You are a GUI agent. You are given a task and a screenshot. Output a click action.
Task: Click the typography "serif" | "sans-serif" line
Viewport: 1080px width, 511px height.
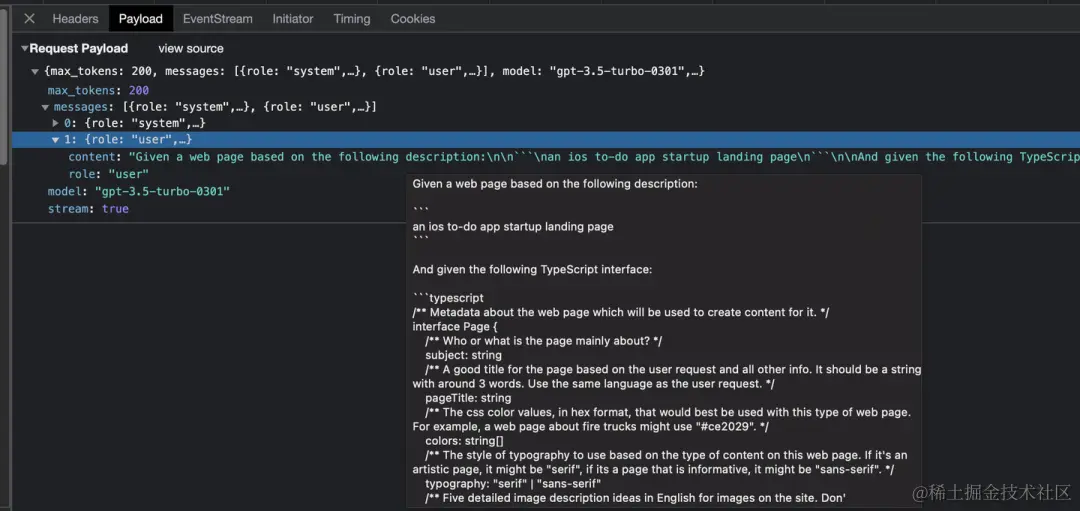(x=512, y=483)
